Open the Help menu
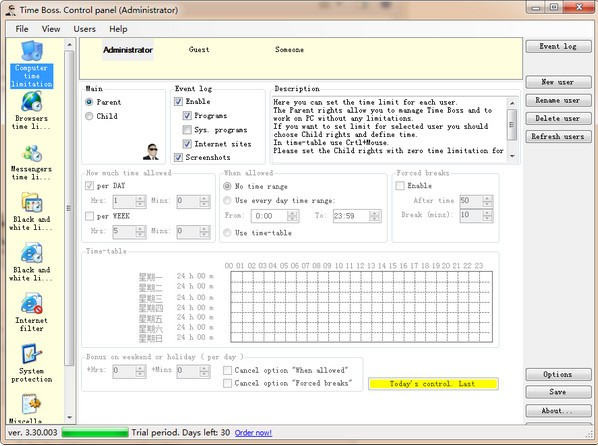This screenshot has height=446, width=598. point(118,29)
